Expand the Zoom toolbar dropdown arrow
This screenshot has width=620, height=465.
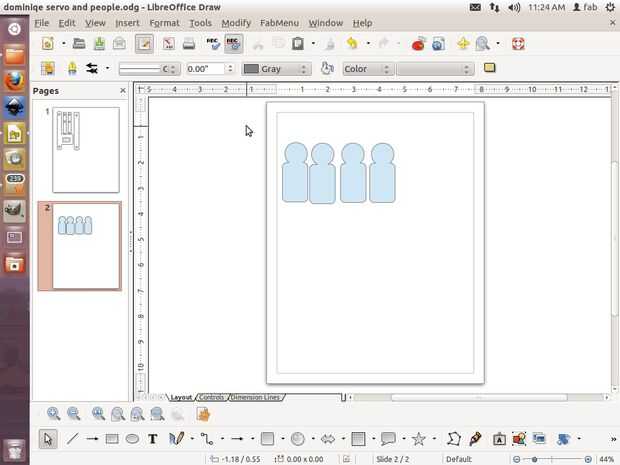pyautogui.click(x=498, y=43)
